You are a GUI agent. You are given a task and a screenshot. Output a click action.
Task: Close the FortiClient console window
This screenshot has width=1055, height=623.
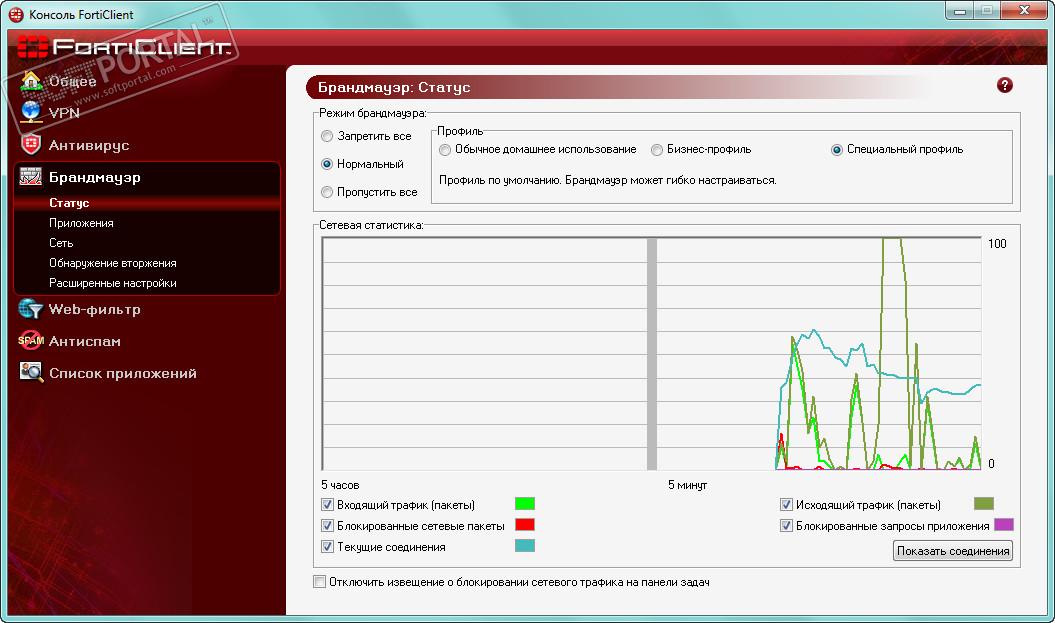point(1023,11)
